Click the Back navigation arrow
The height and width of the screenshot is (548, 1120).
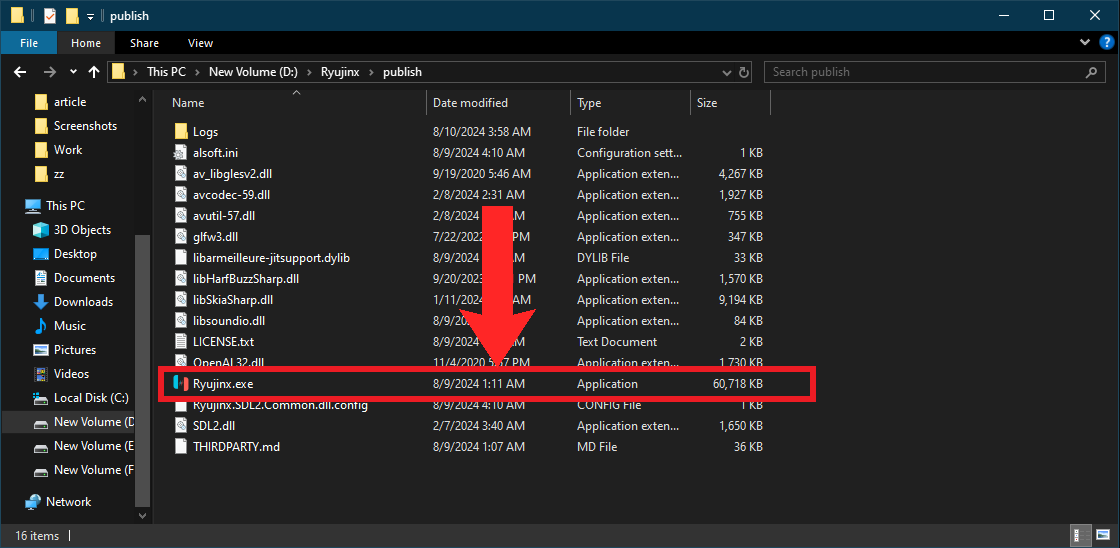[x=20, y=72]
